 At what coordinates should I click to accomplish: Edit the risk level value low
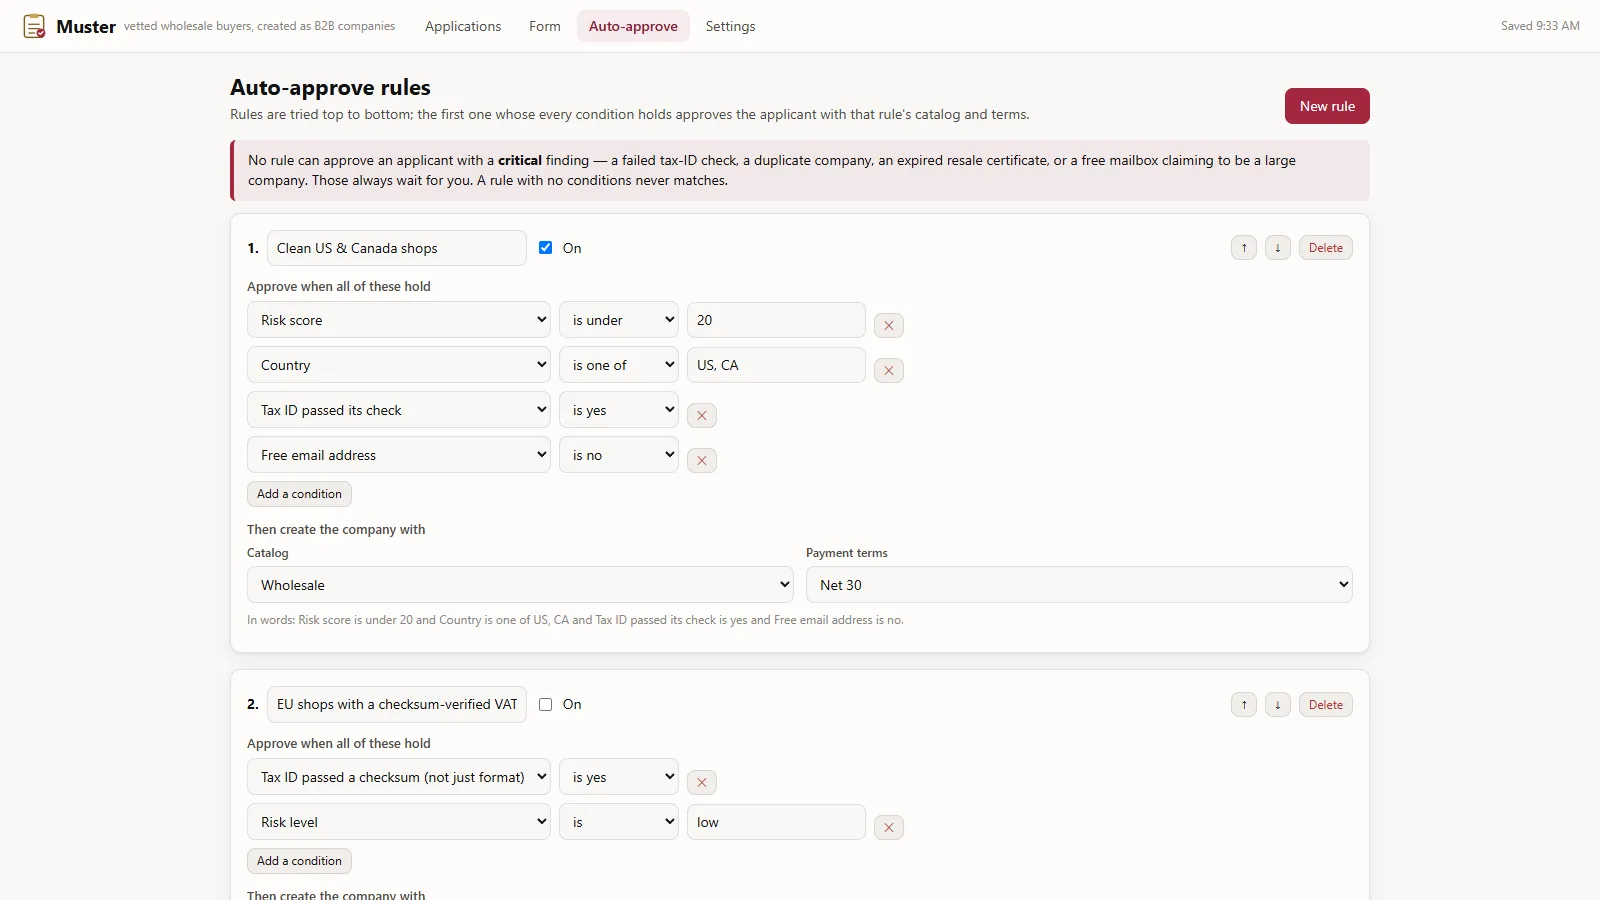pos(776,822)
